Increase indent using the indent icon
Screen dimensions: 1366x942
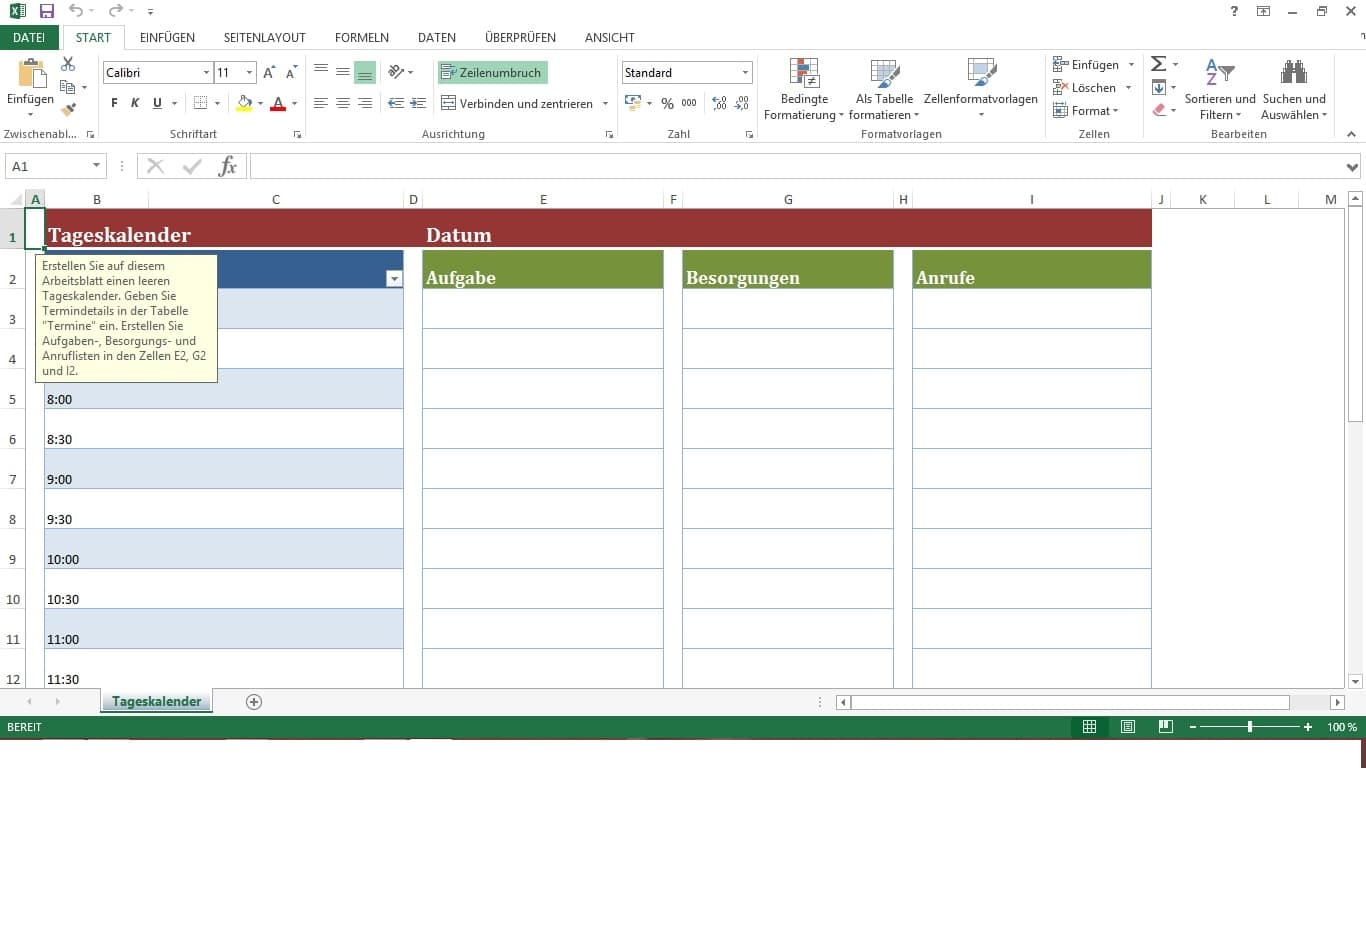[418, 103]
